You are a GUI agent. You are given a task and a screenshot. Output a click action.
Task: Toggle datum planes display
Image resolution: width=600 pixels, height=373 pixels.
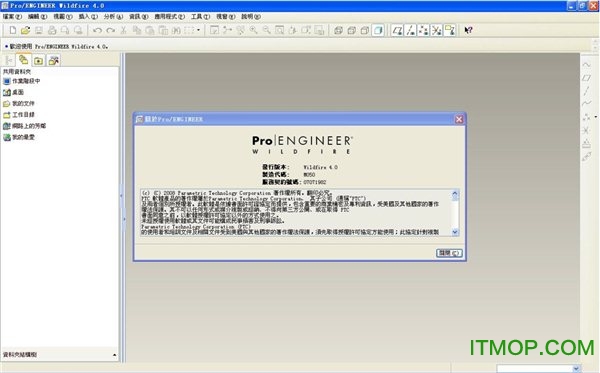click(x=397, y=30)
